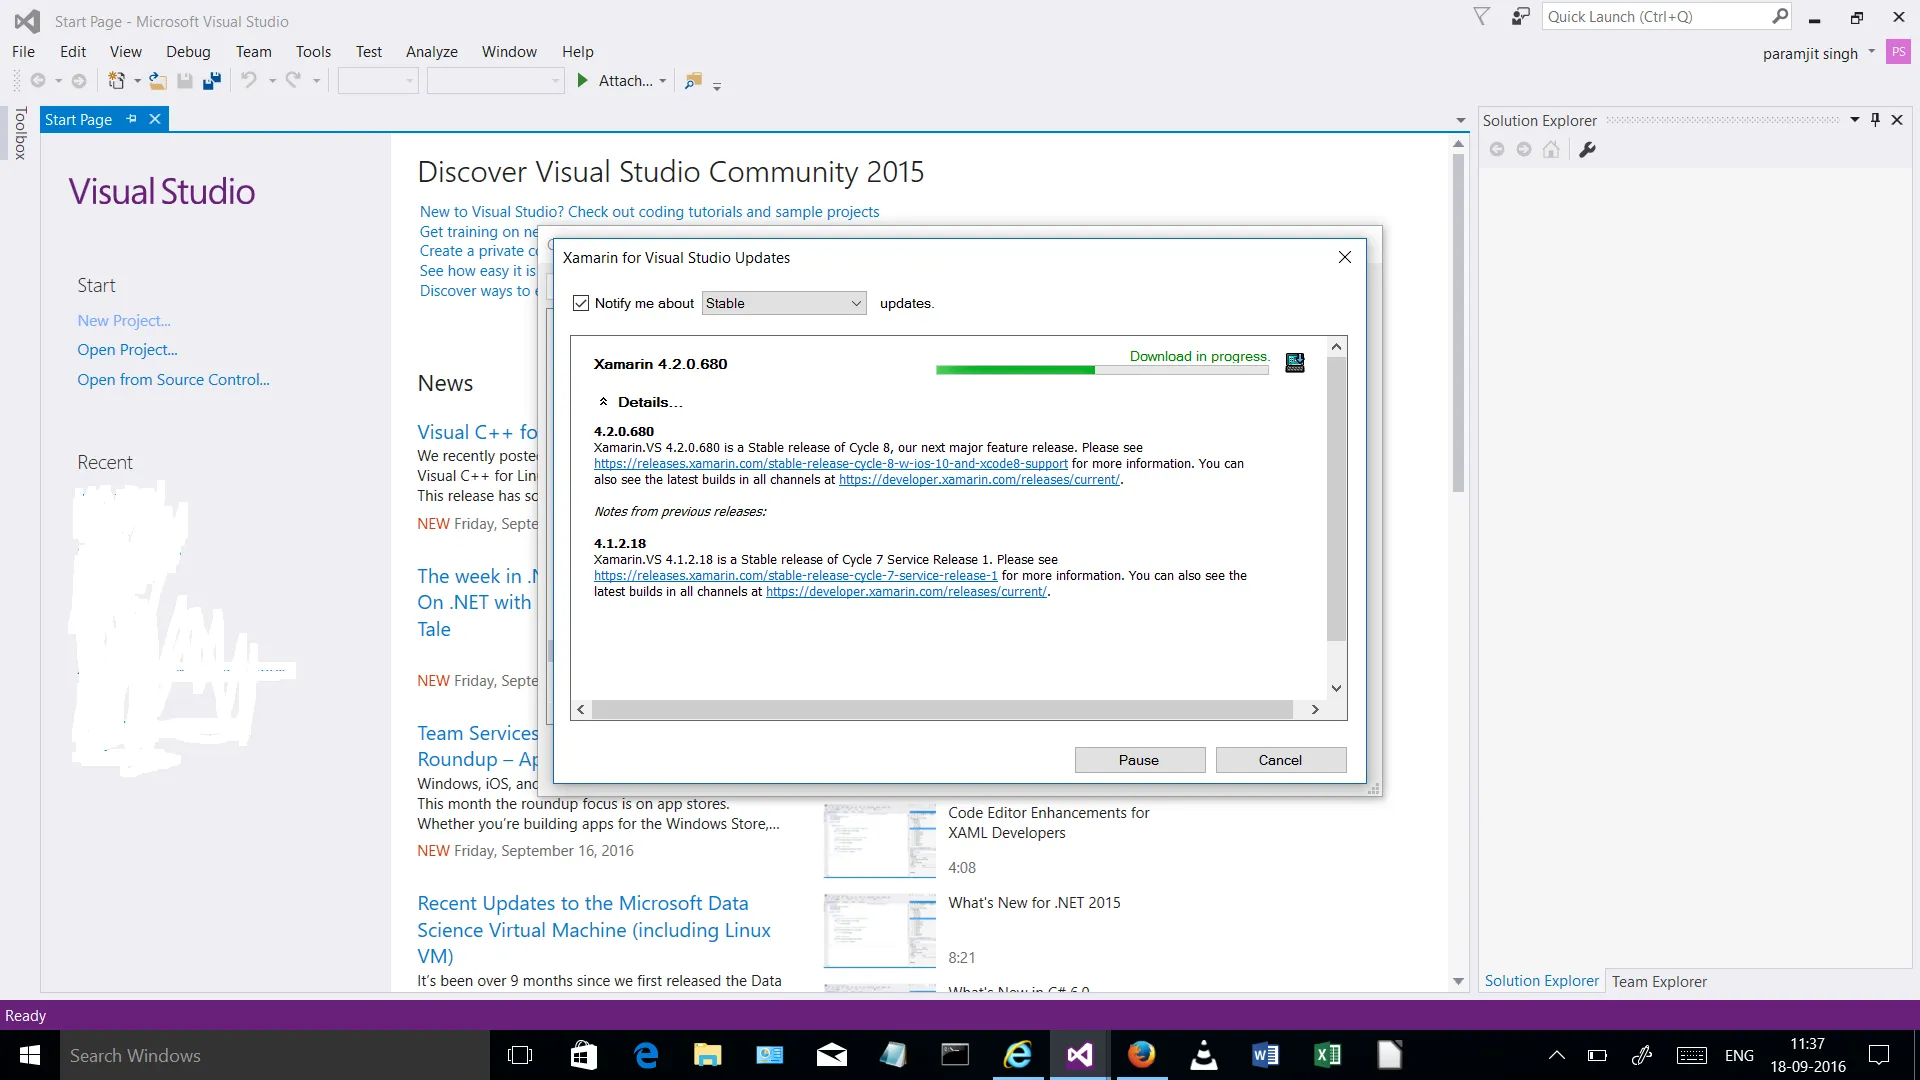Toggle auto-hide pin on Solution Explorer
The image size is (1920, 1080).
1875,120
